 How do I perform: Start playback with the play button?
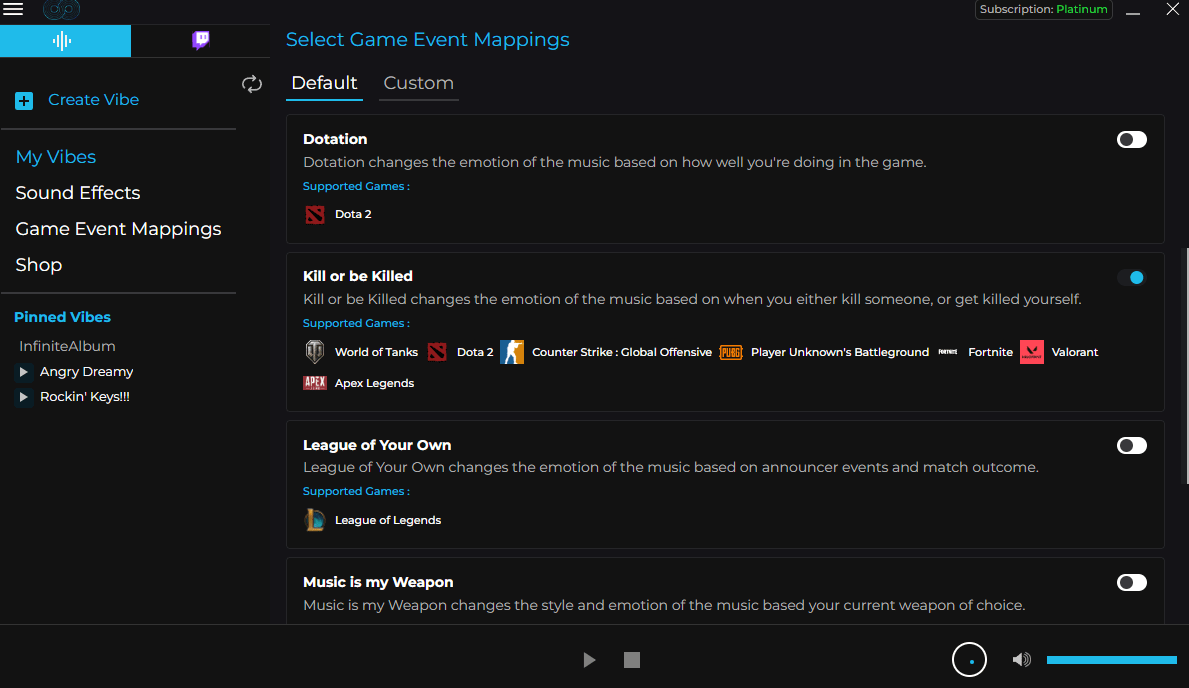[589, 660]
